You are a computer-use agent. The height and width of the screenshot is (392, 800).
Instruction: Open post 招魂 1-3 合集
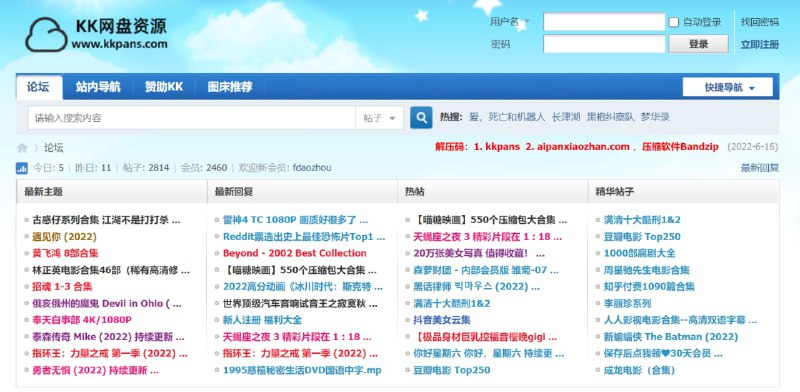click(x=62, y=287)
